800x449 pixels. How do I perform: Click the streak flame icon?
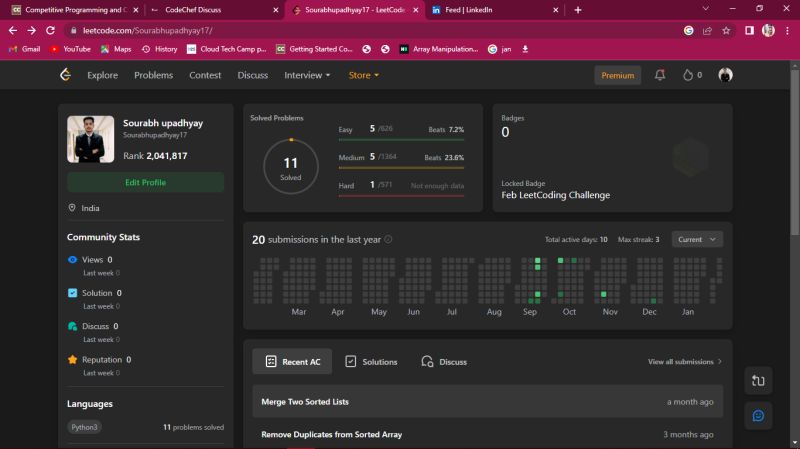tap(688, 75)
